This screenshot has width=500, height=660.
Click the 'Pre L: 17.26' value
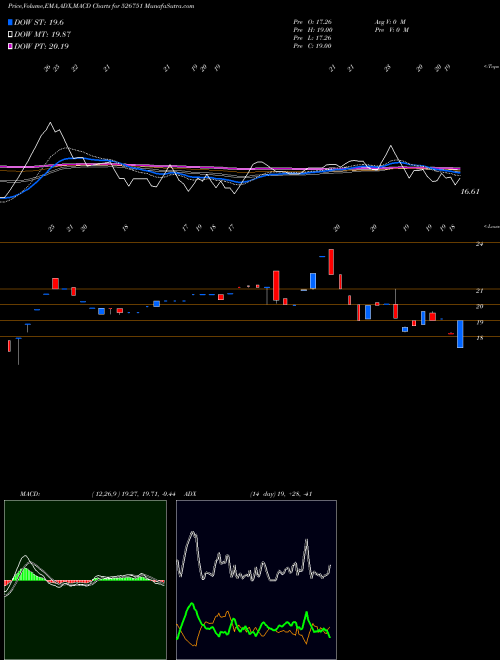(x=312, y=38)
